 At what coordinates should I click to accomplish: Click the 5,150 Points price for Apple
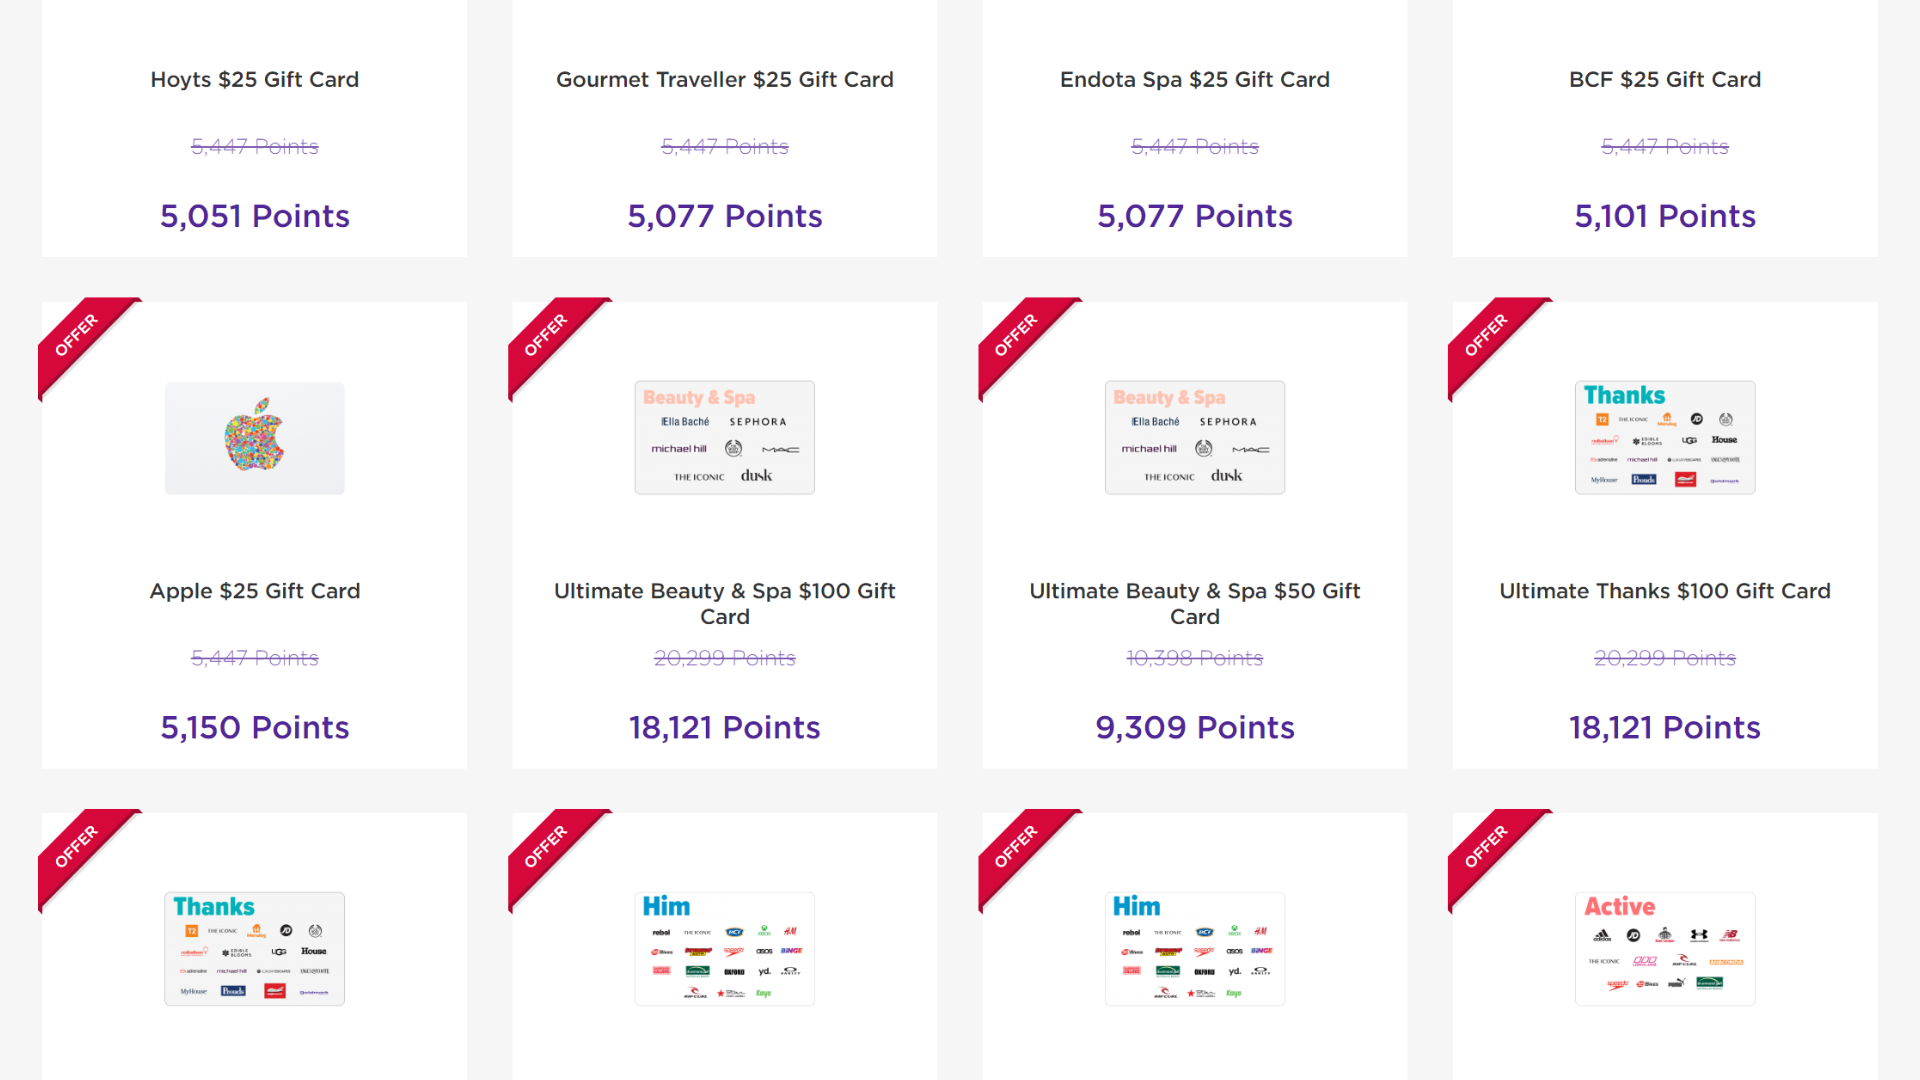point(254,728)
